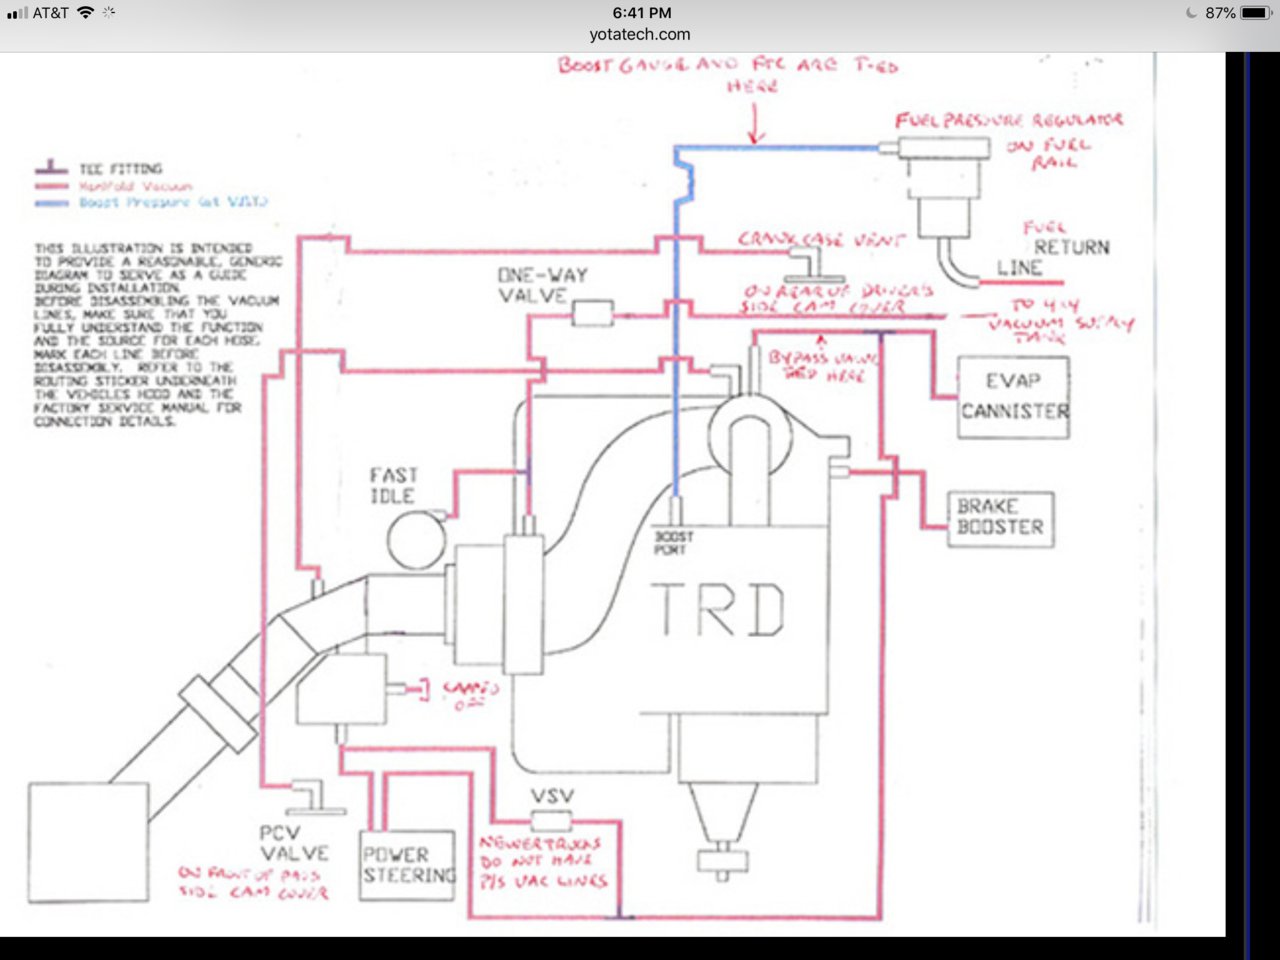This screenshot has height=960, width=1280.
Task: Click the FAST IDLE label
Action: 393,485
